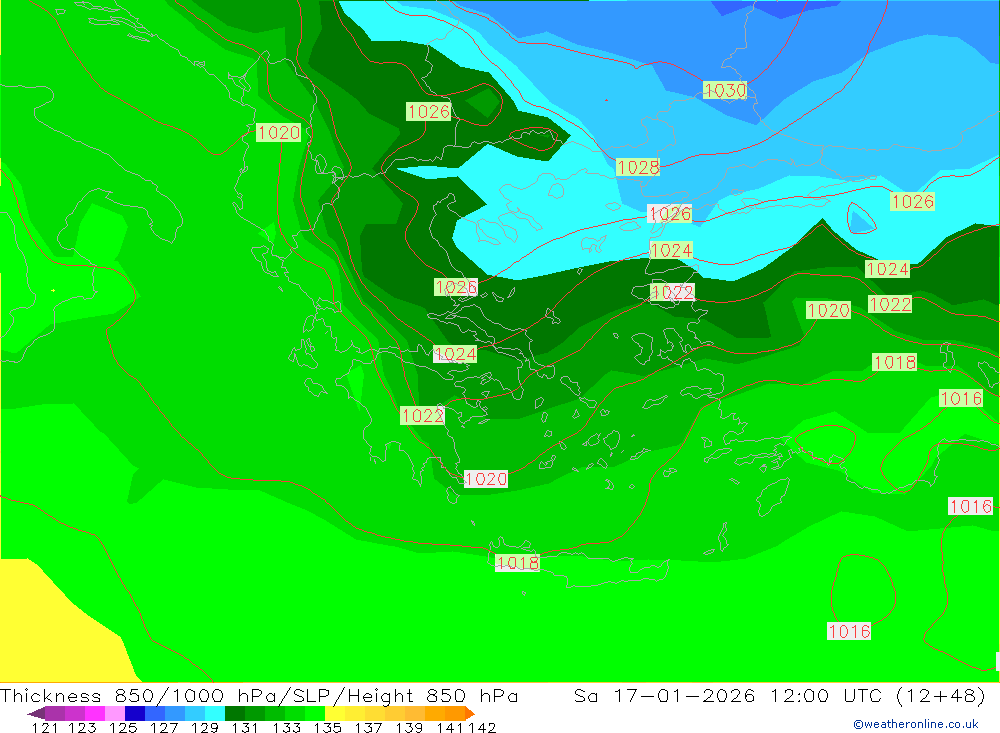Click legend value 135
This screenshot has width=1000, height=733.
[327, 727]
